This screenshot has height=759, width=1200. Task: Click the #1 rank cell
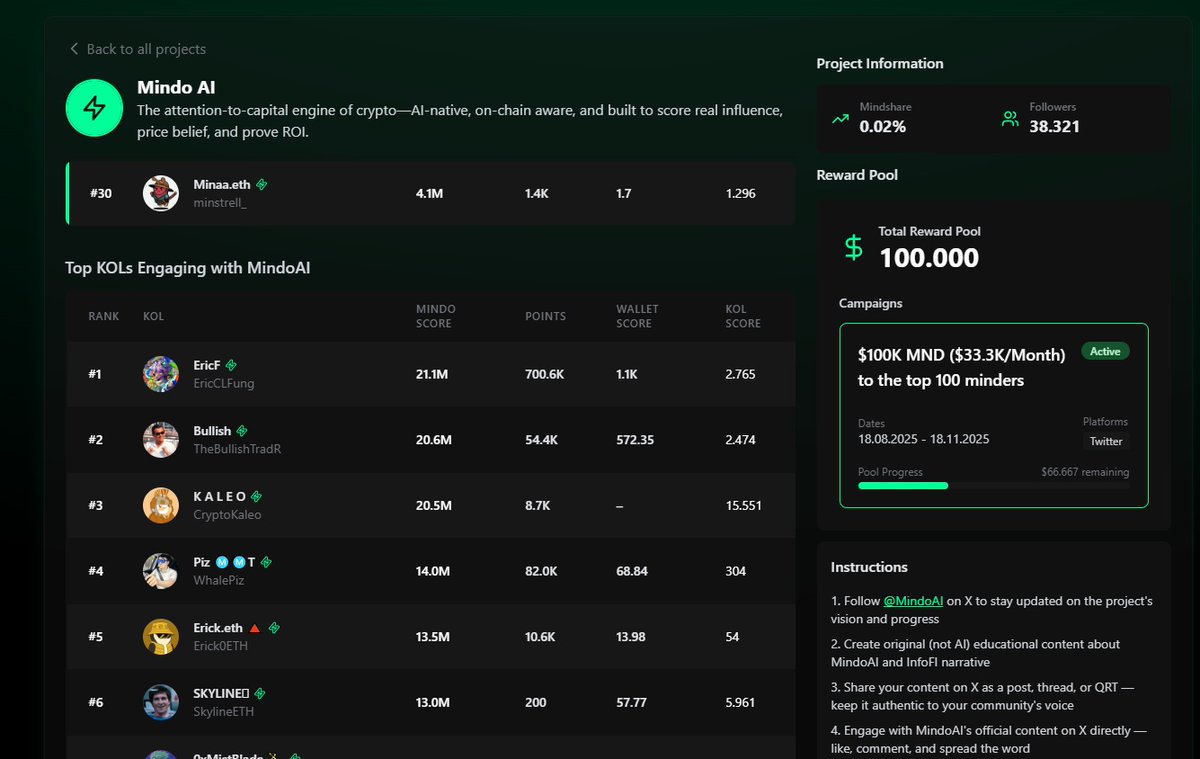click(95, 374)
